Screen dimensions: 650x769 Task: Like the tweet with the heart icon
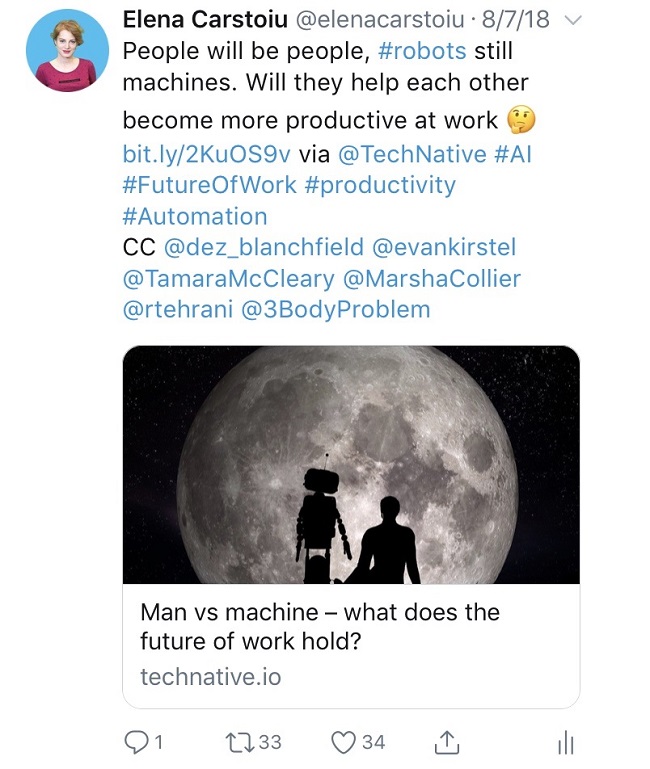coord(343,741)
